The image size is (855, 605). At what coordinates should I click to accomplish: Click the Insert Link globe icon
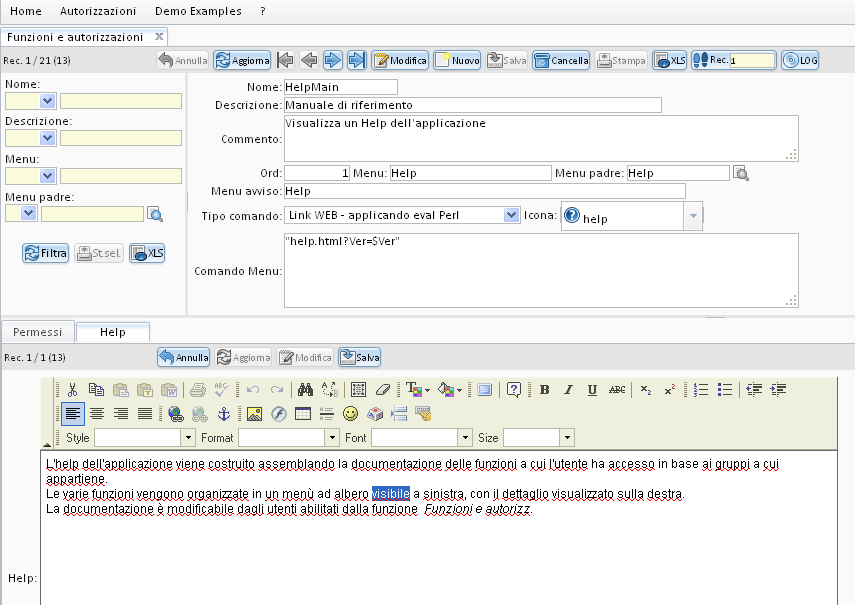tap(176, 414)
